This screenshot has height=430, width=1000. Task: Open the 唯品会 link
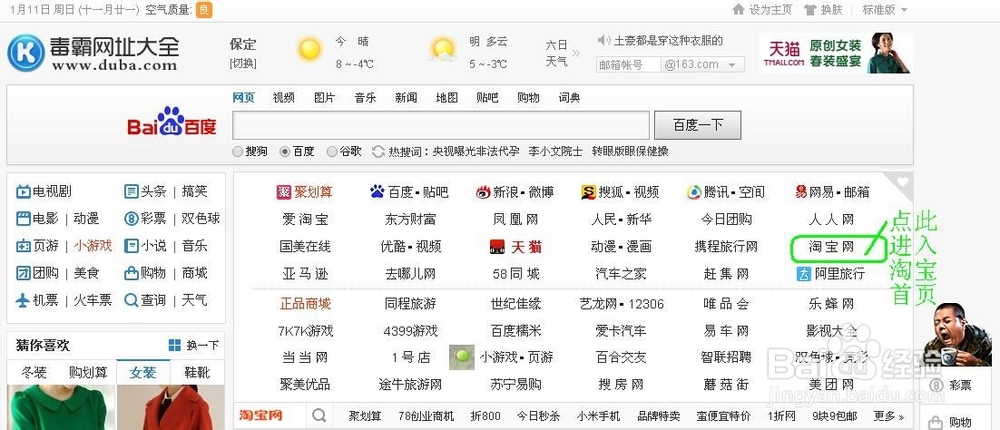726,304
